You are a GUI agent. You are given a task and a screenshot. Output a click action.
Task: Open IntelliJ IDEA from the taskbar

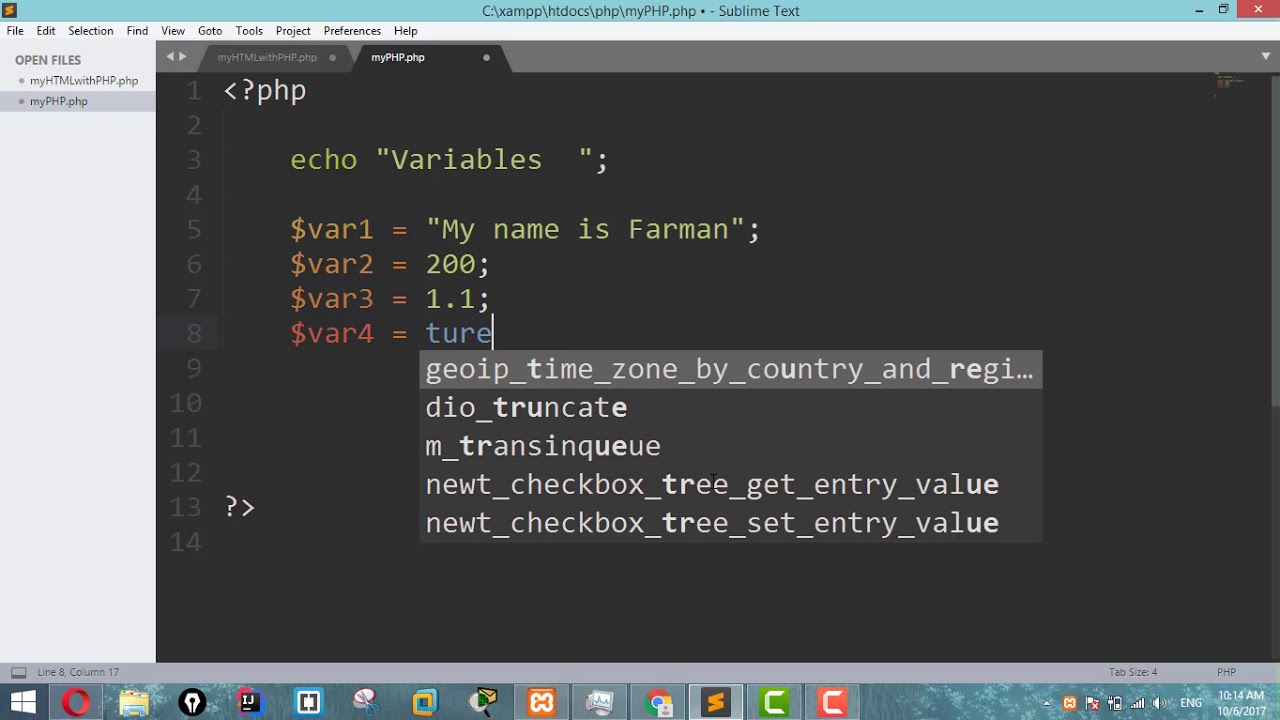[x=250, y=702]
